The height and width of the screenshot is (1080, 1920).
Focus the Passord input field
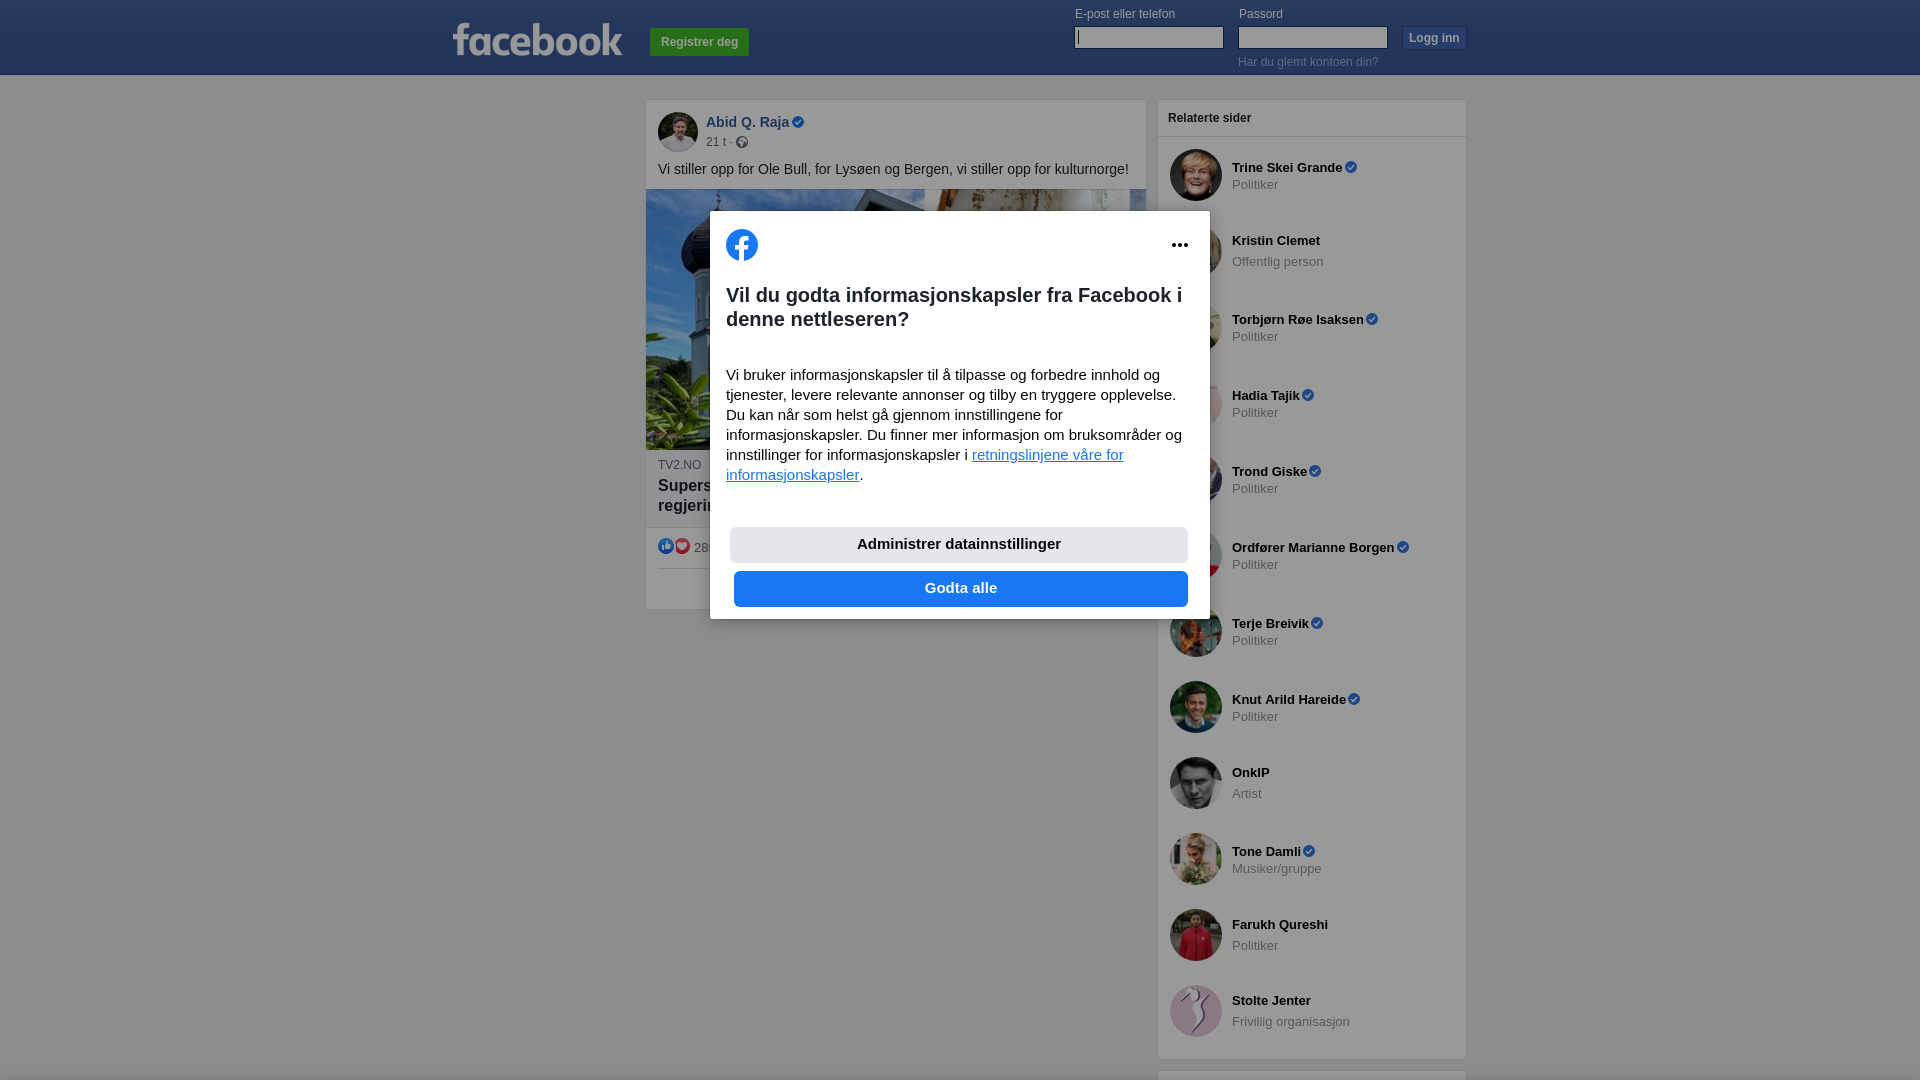pyautogui.click(x=1313, y=37)
